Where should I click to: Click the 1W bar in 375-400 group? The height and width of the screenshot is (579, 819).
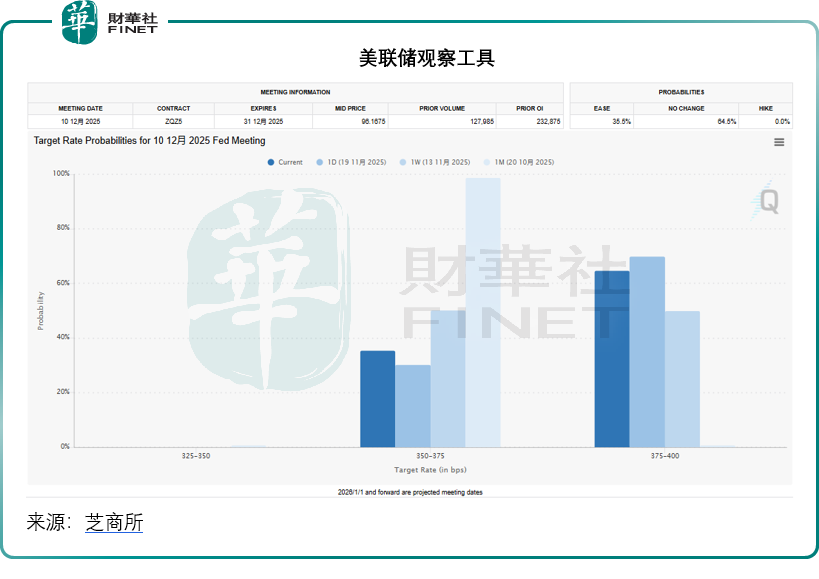(x=682, y=378)
